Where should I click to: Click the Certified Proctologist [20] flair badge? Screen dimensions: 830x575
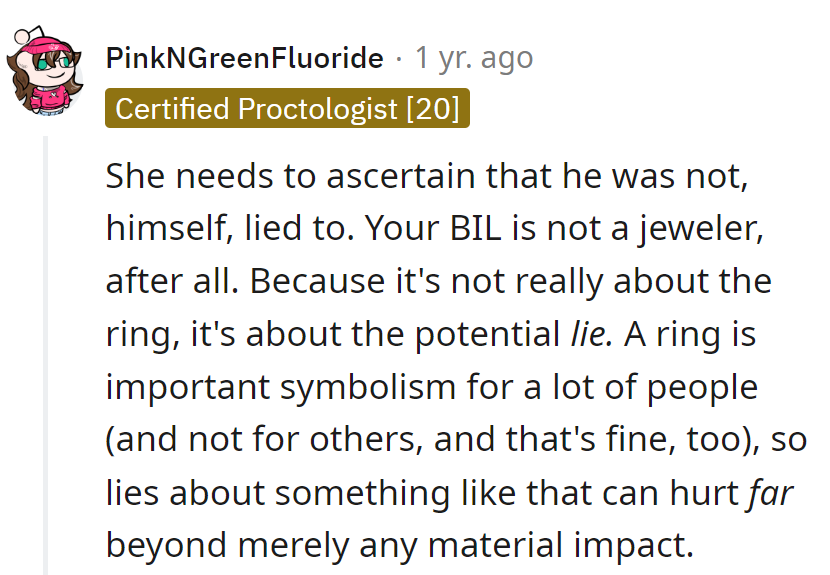[x=287, y=108]
